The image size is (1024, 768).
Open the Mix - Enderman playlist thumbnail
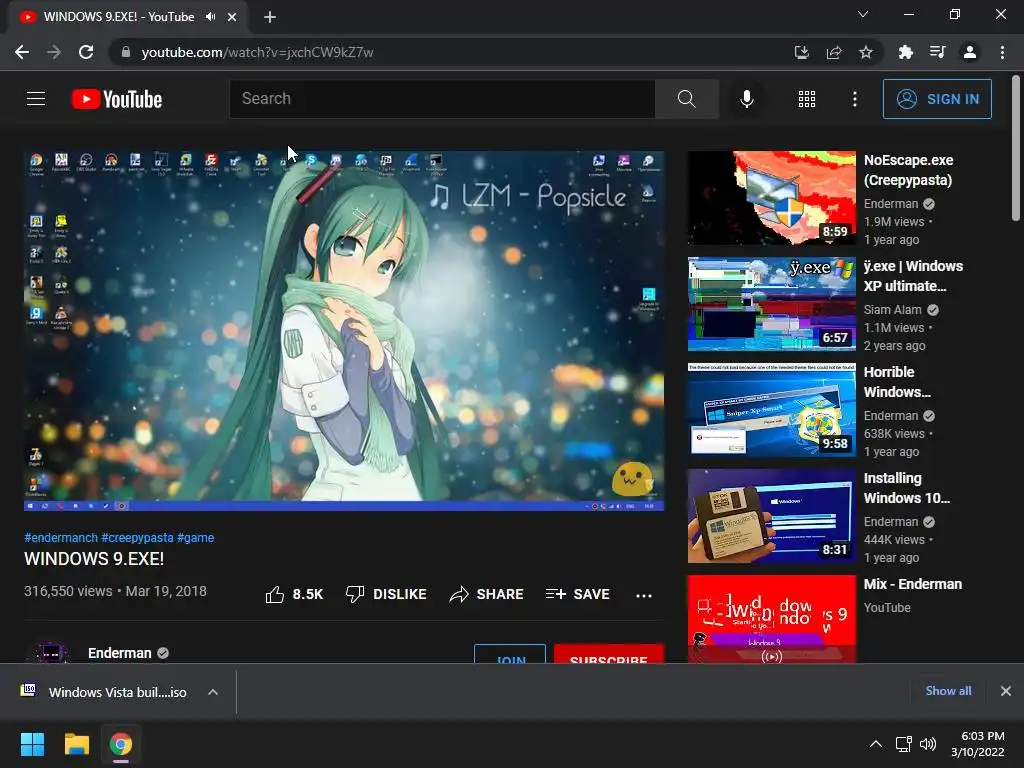pyautogui.click(x=771, y=619)
